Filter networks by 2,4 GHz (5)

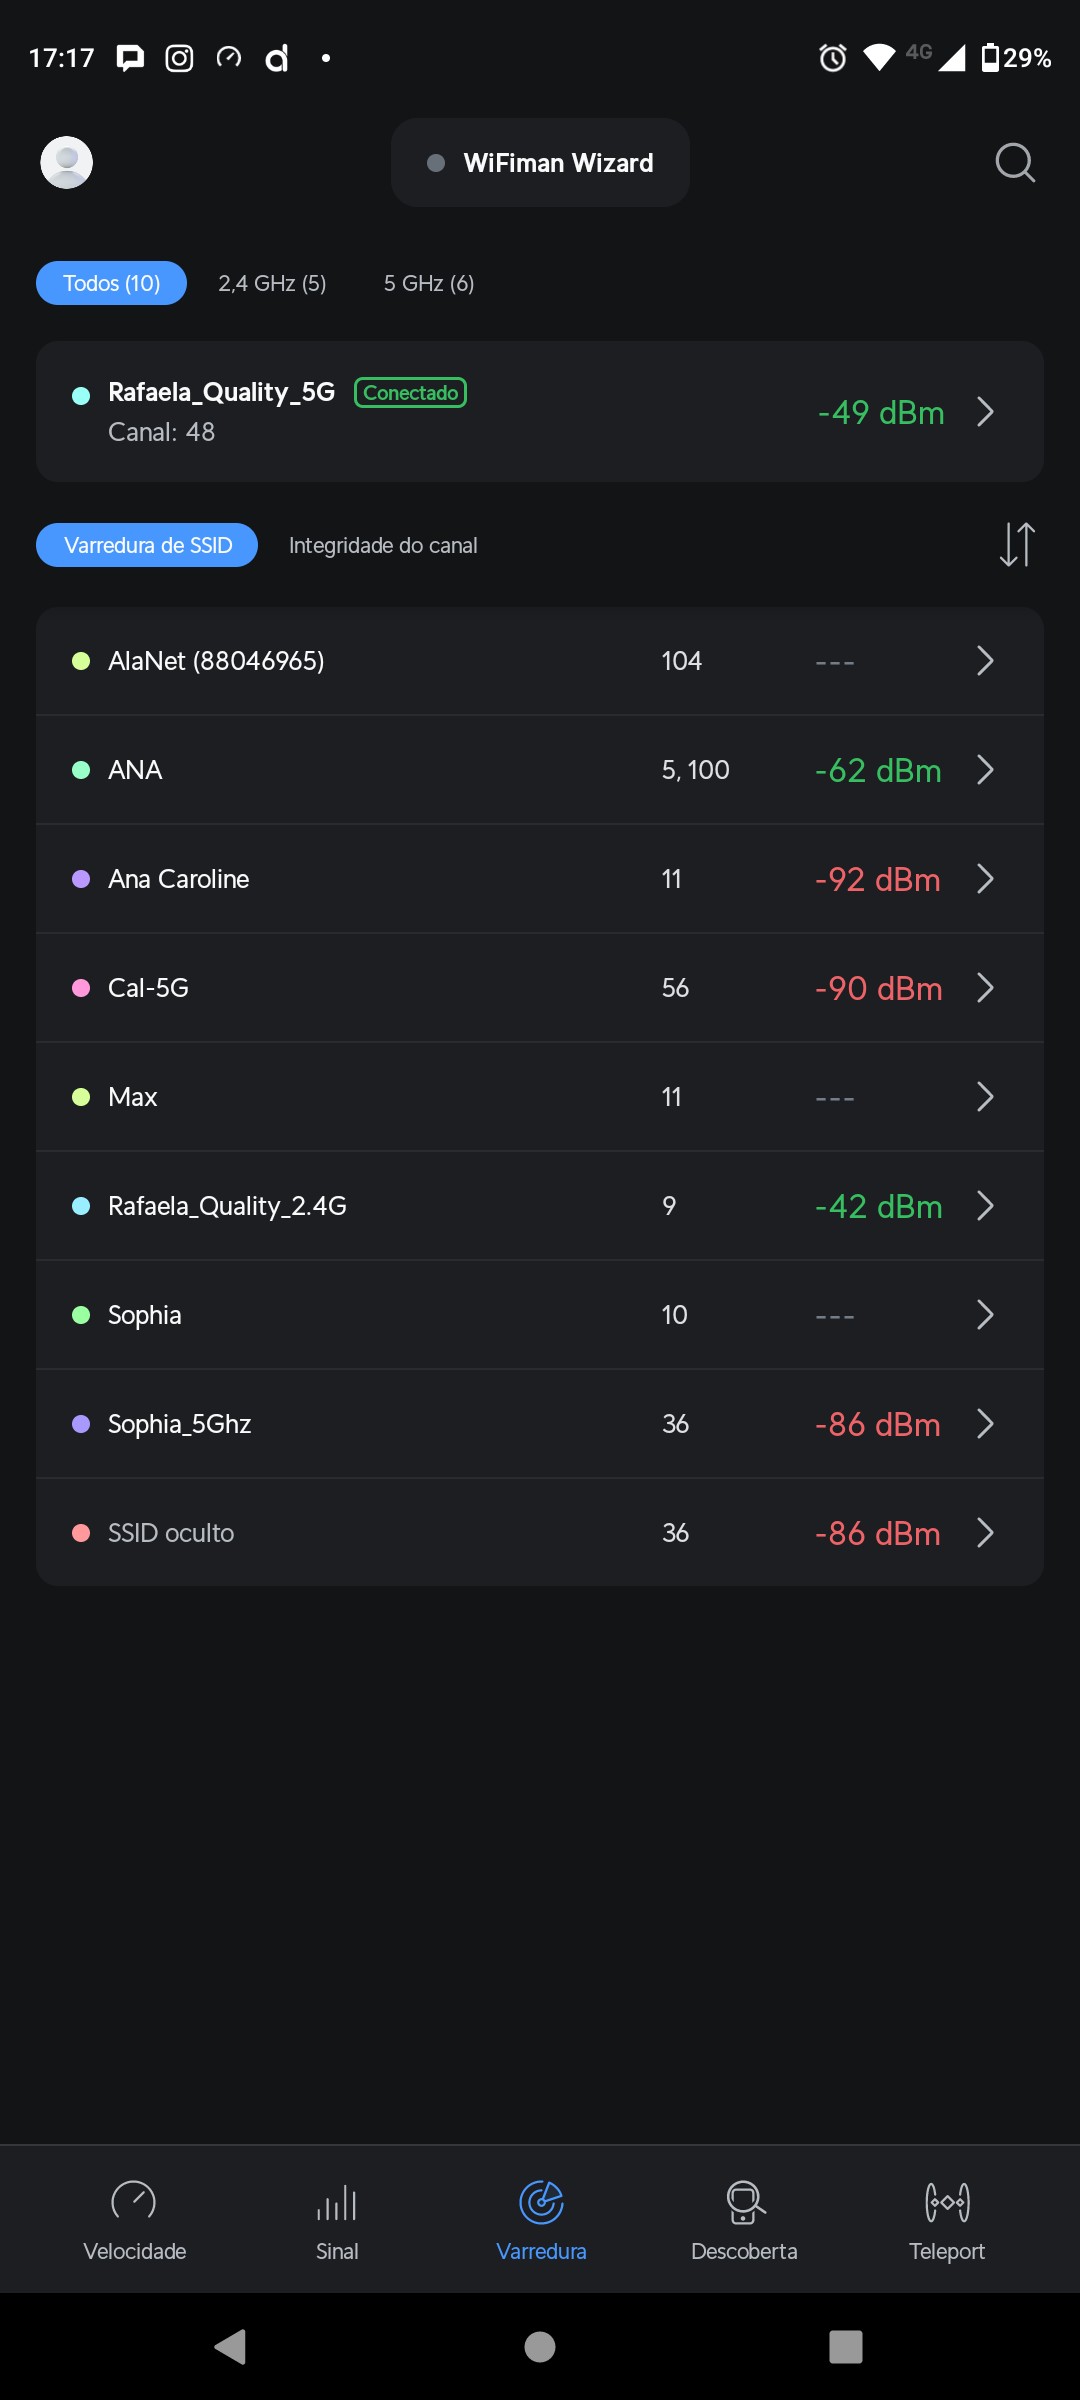[272, 283]
